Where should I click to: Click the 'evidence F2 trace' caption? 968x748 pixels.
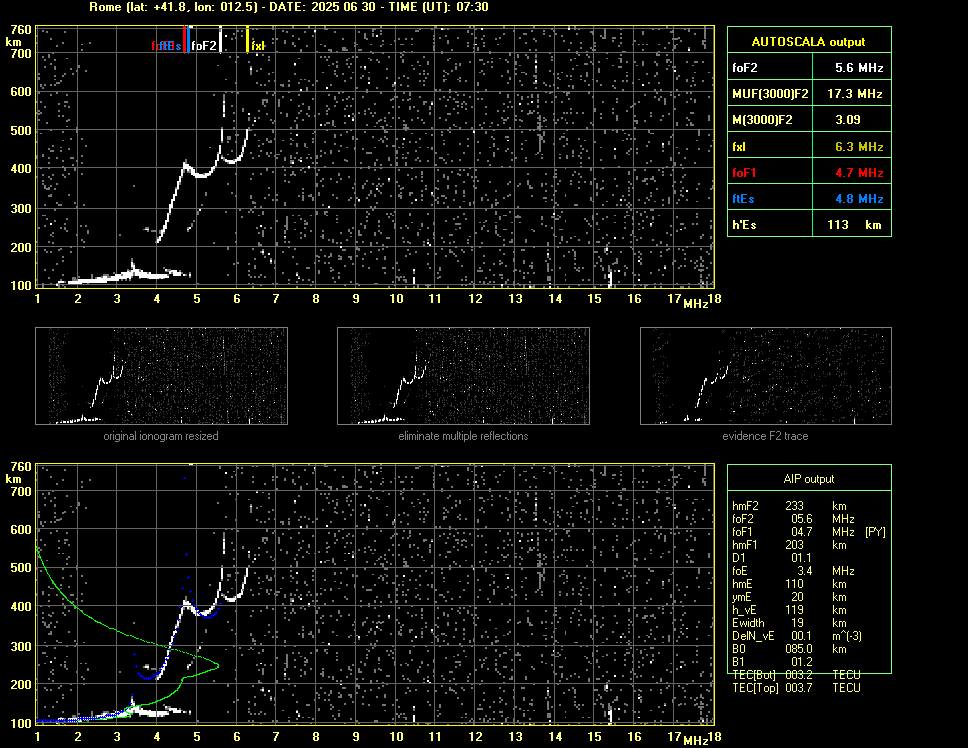click(x=765, y=436)
